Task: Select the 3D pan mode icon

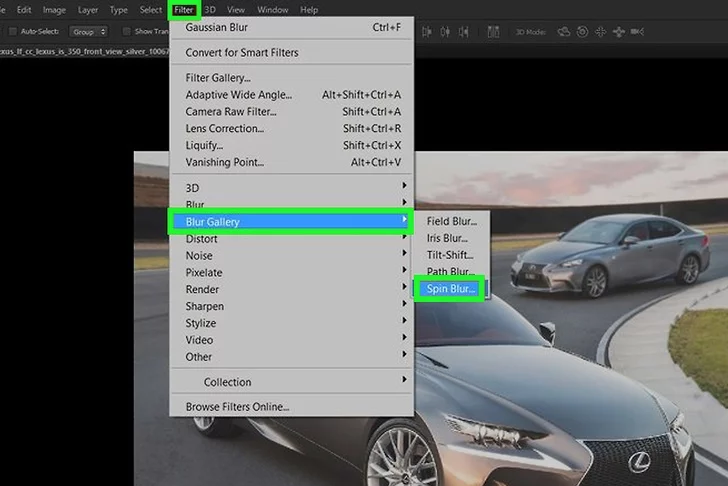Action: [600, 32]
